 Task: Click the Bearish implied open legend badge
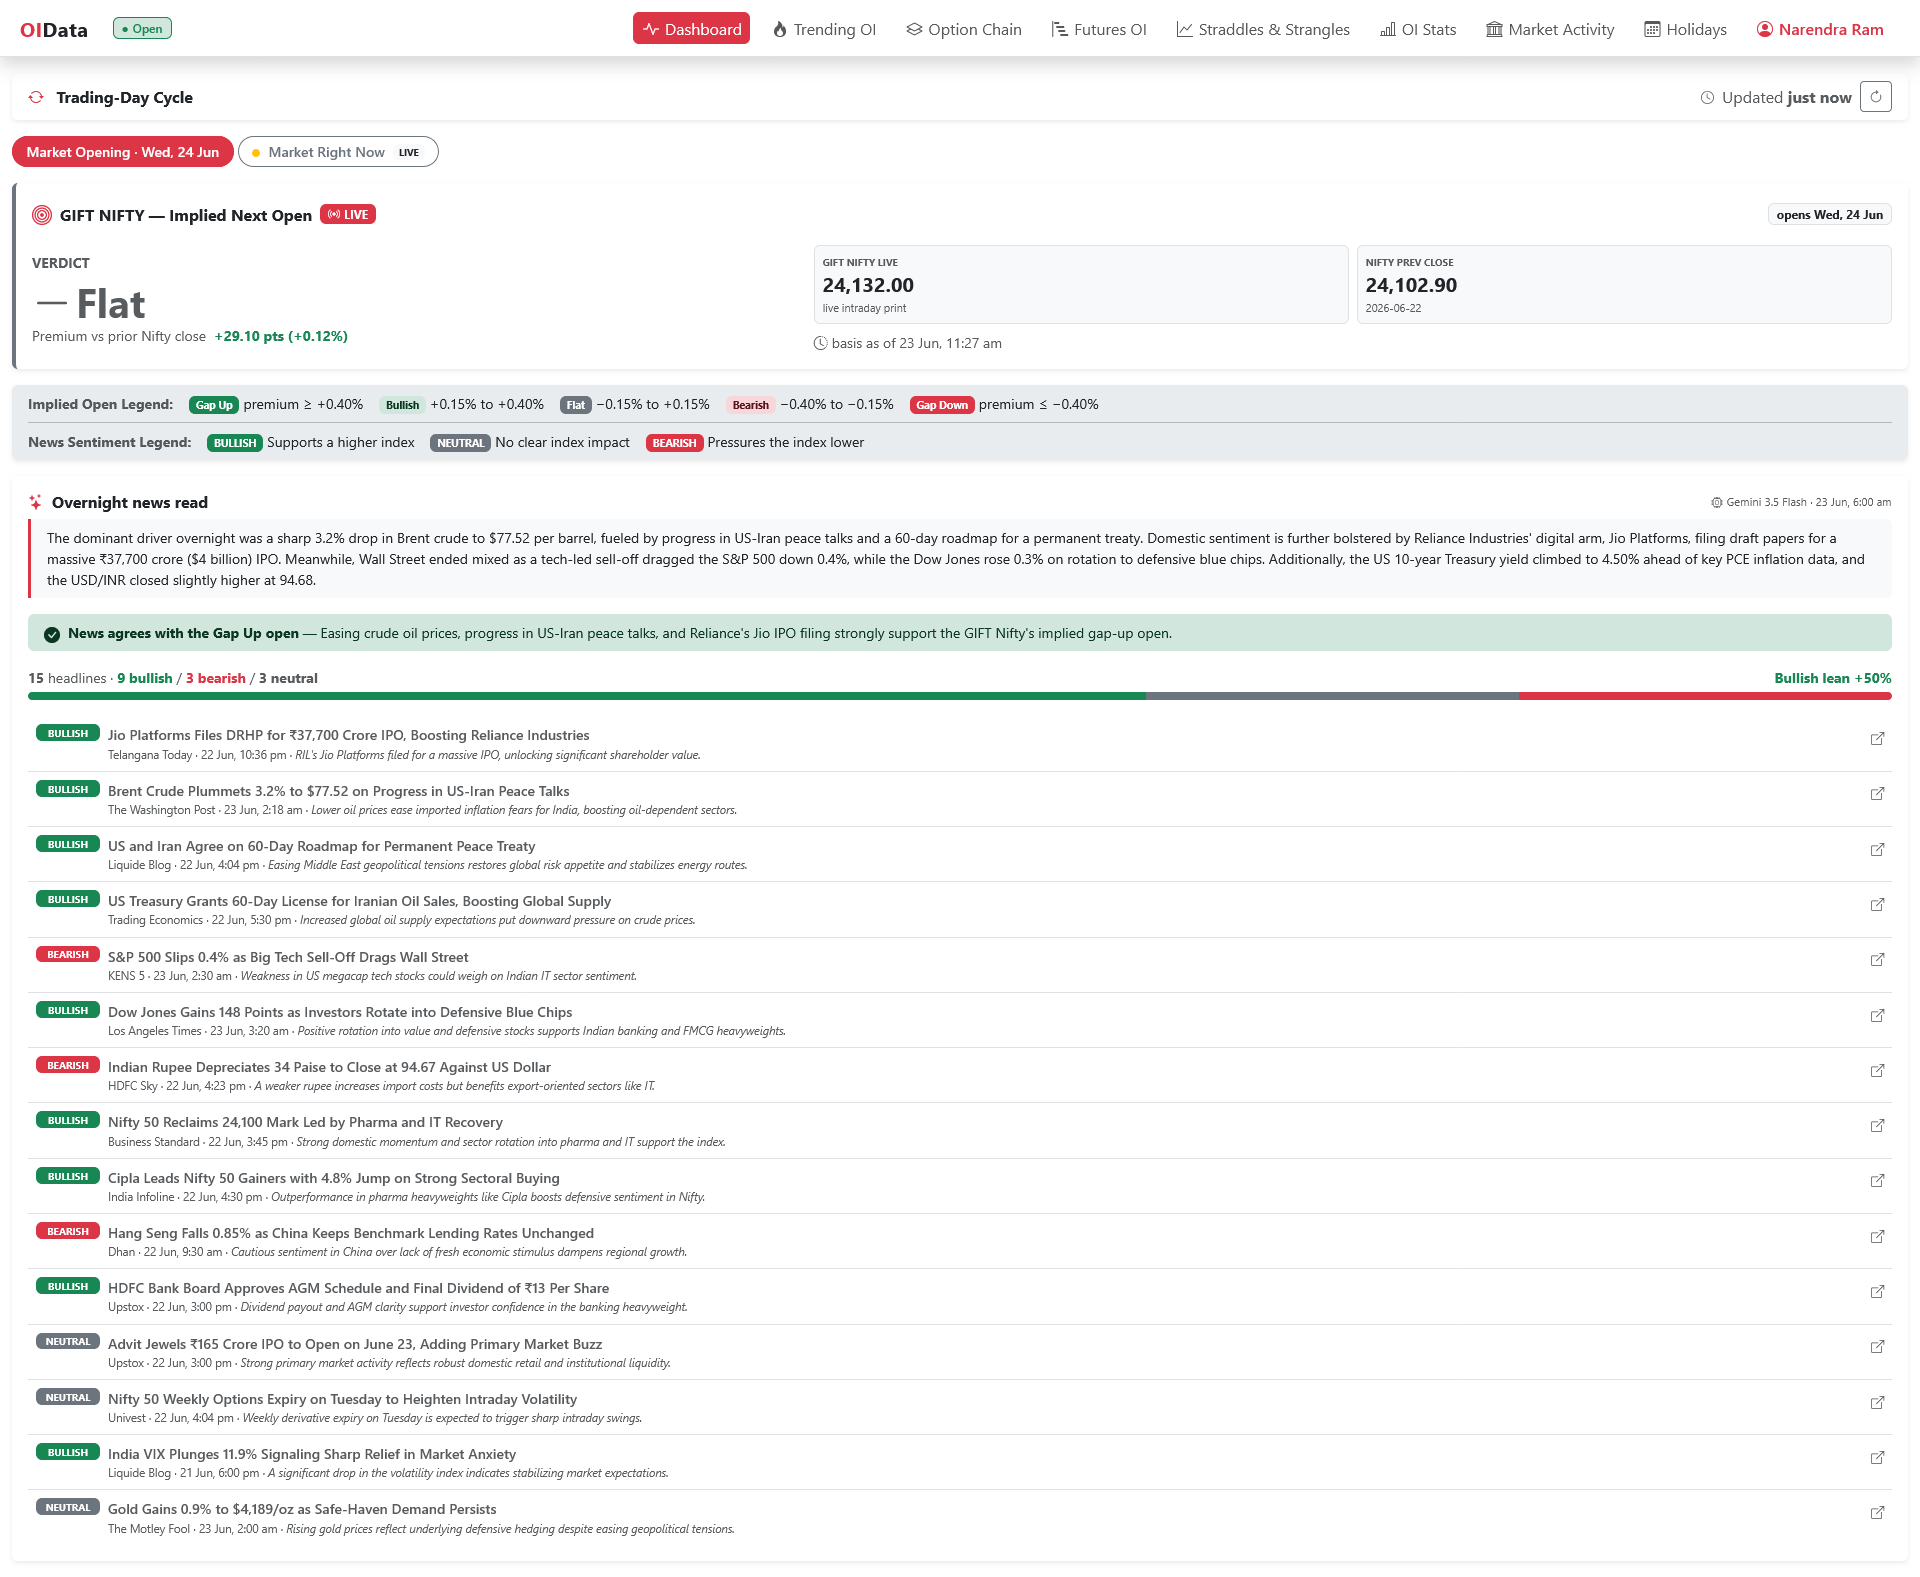[x=750, y=405]
